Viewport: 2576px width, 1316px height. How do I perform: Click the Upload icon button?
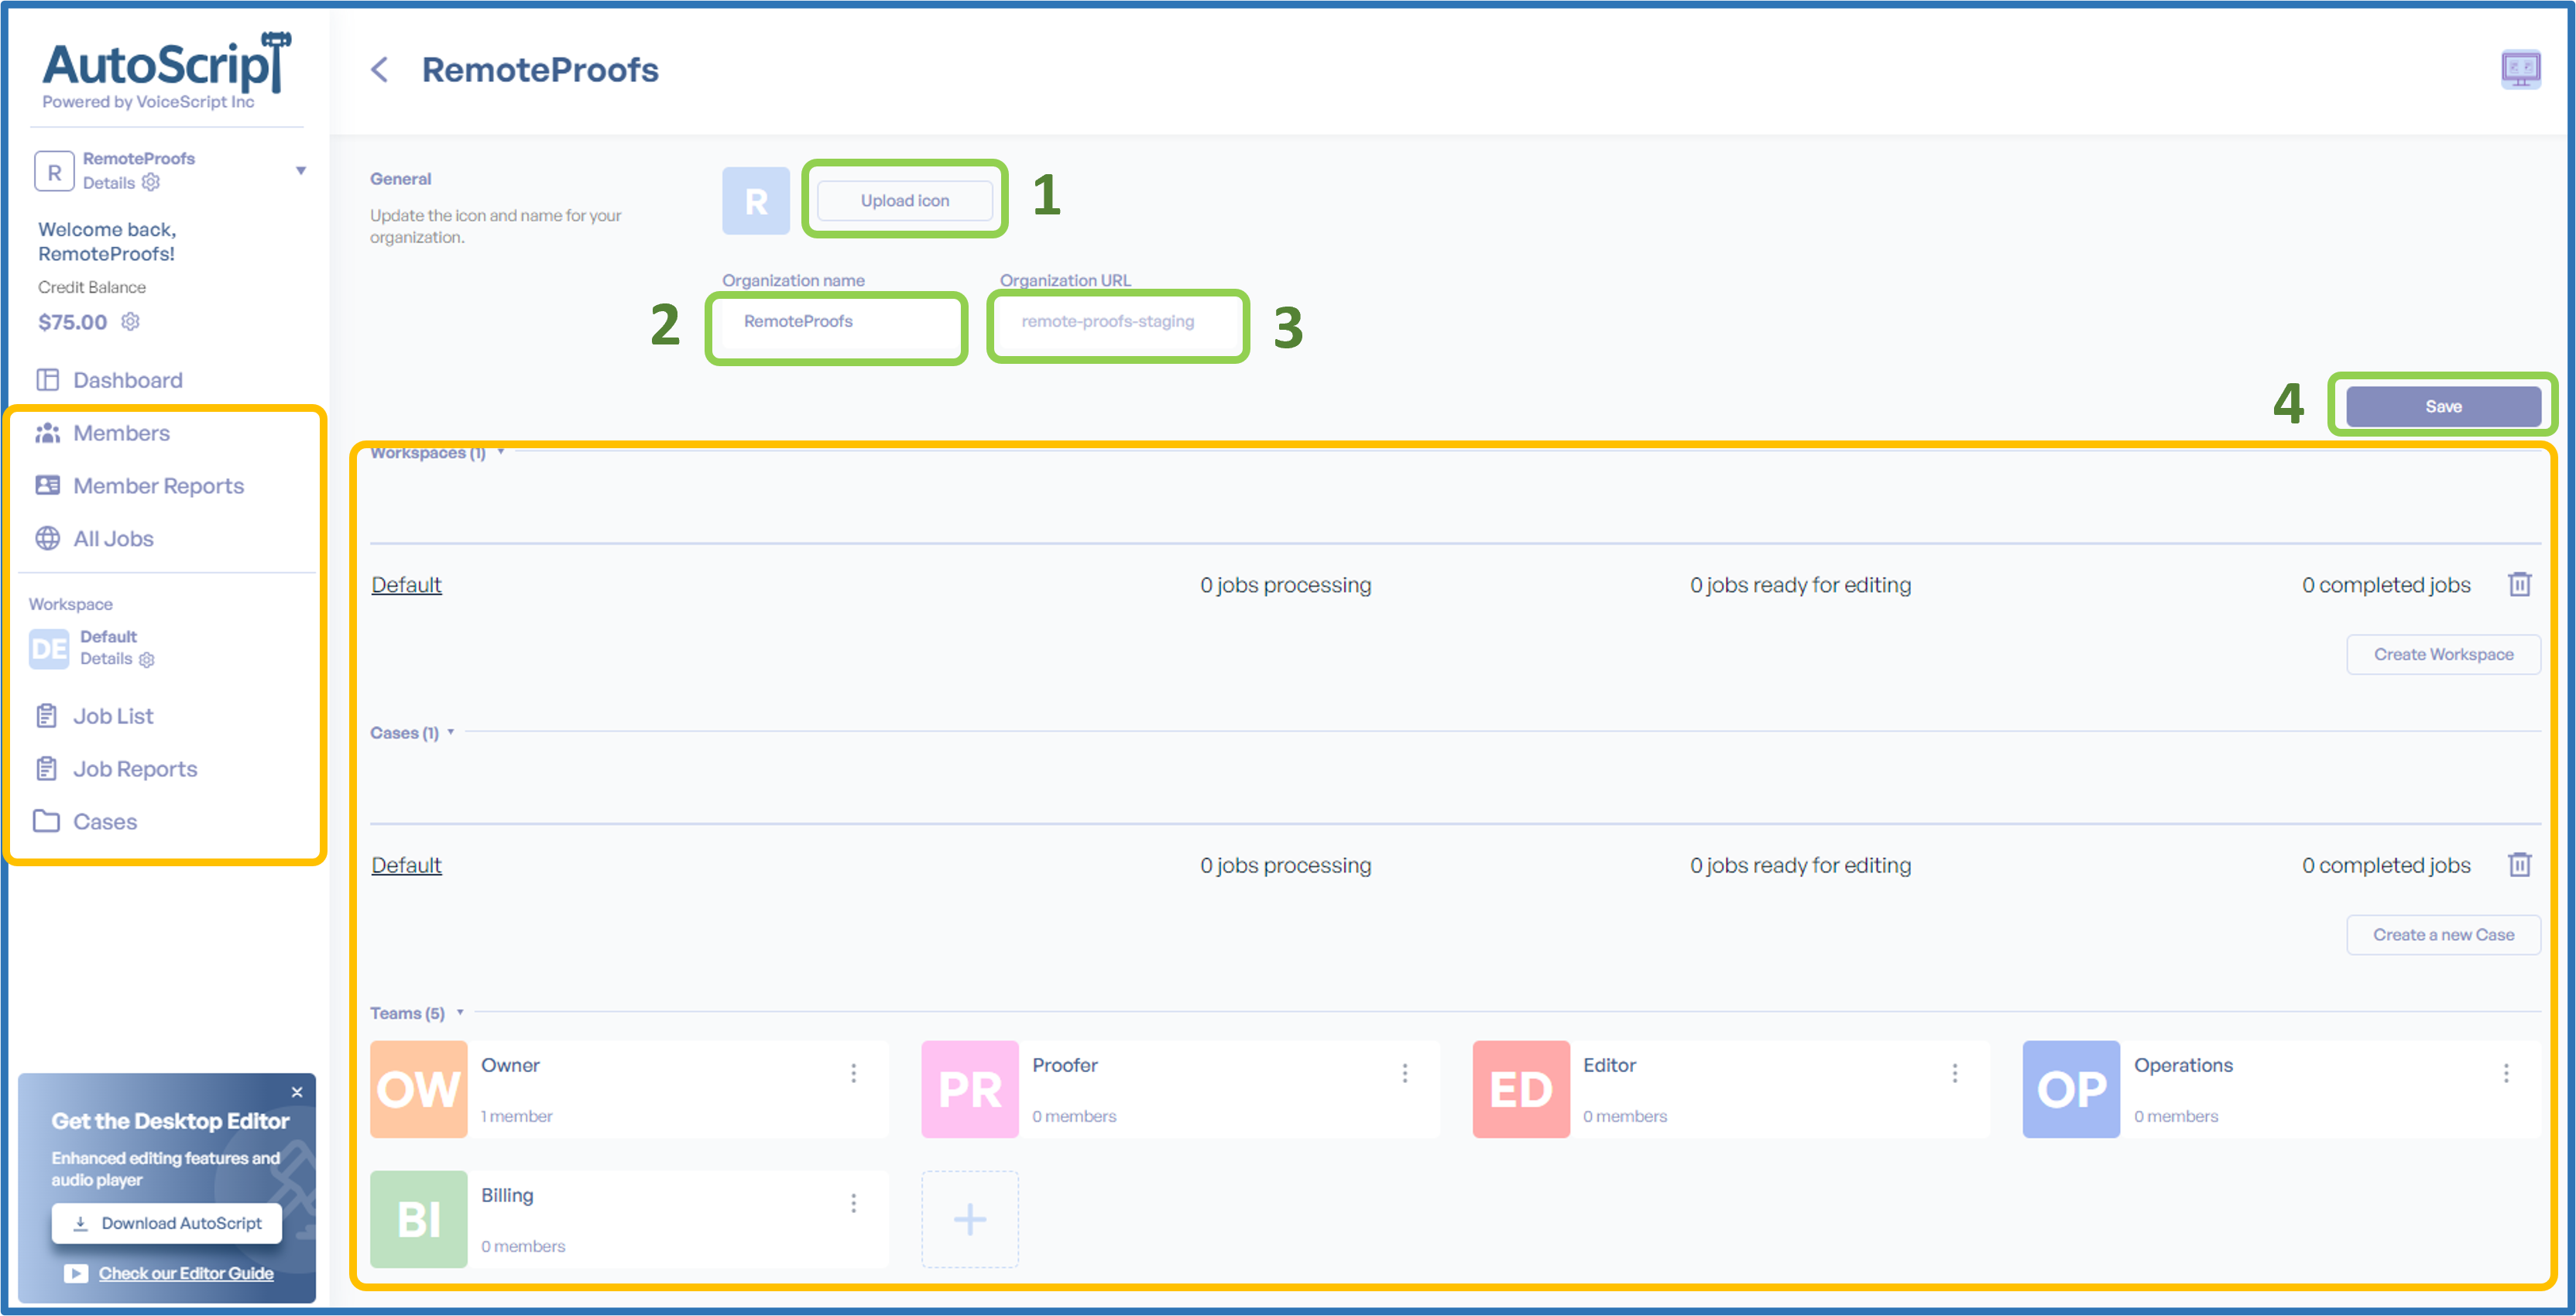[x=905, y=201]
